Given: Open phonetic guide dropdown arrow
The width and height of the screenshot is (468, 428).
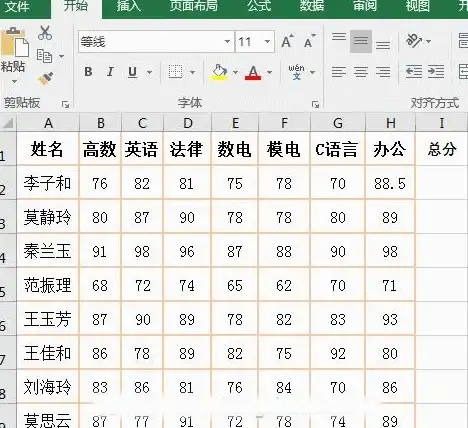Looking at the screenshot, I should (x=312, y=72).
